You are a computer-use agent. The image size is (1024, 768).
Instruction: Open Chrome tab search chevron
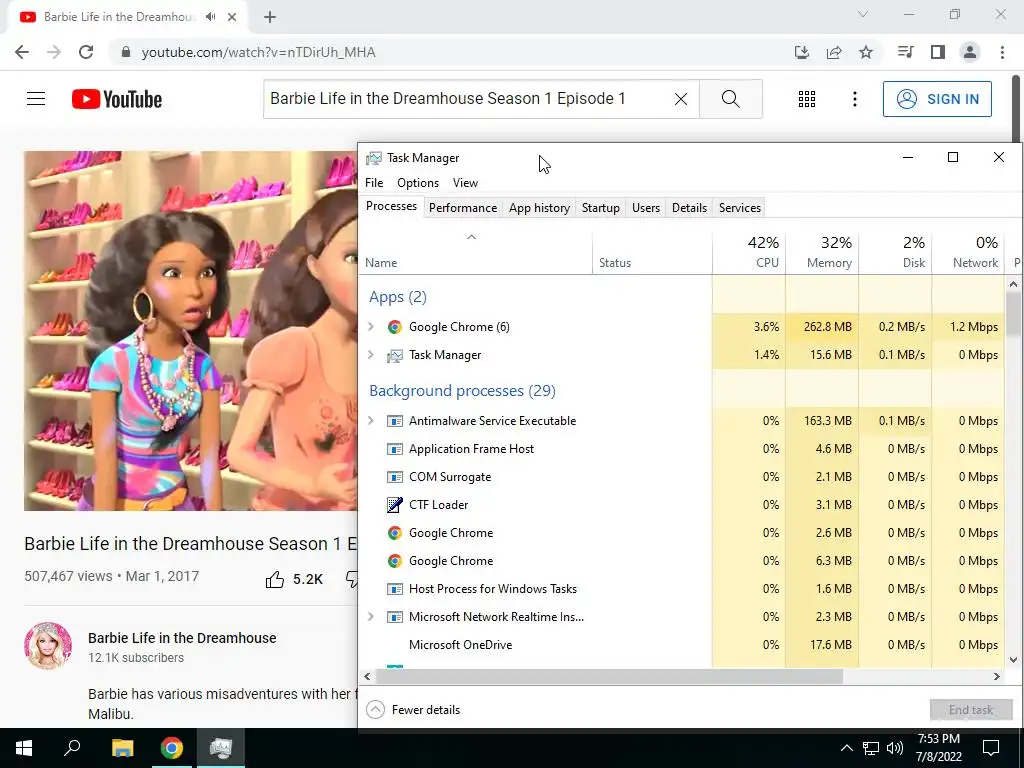[x=863, y=14]
